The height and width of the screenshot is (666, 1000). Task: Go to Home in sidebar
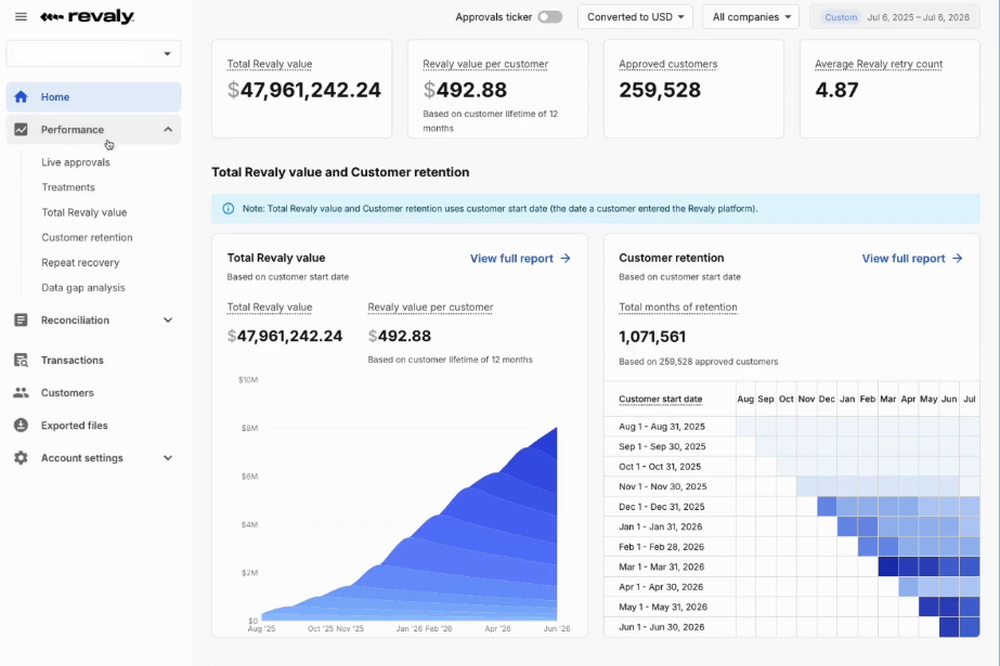(94, 97)
